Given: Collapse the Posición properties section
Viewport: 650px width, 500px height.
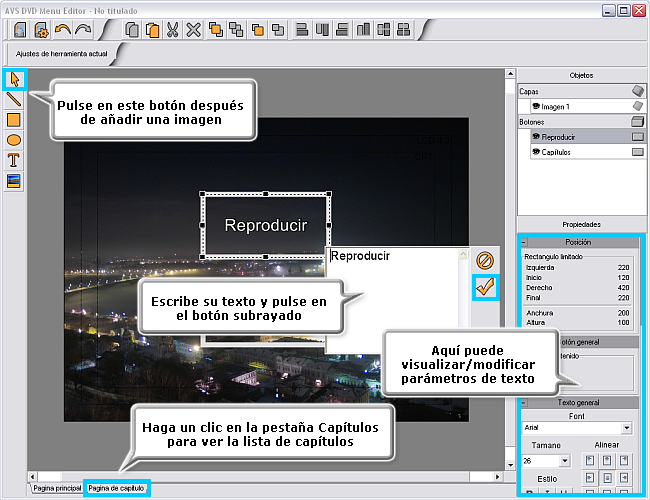Looking at the screenshot, I should (524, 242).
